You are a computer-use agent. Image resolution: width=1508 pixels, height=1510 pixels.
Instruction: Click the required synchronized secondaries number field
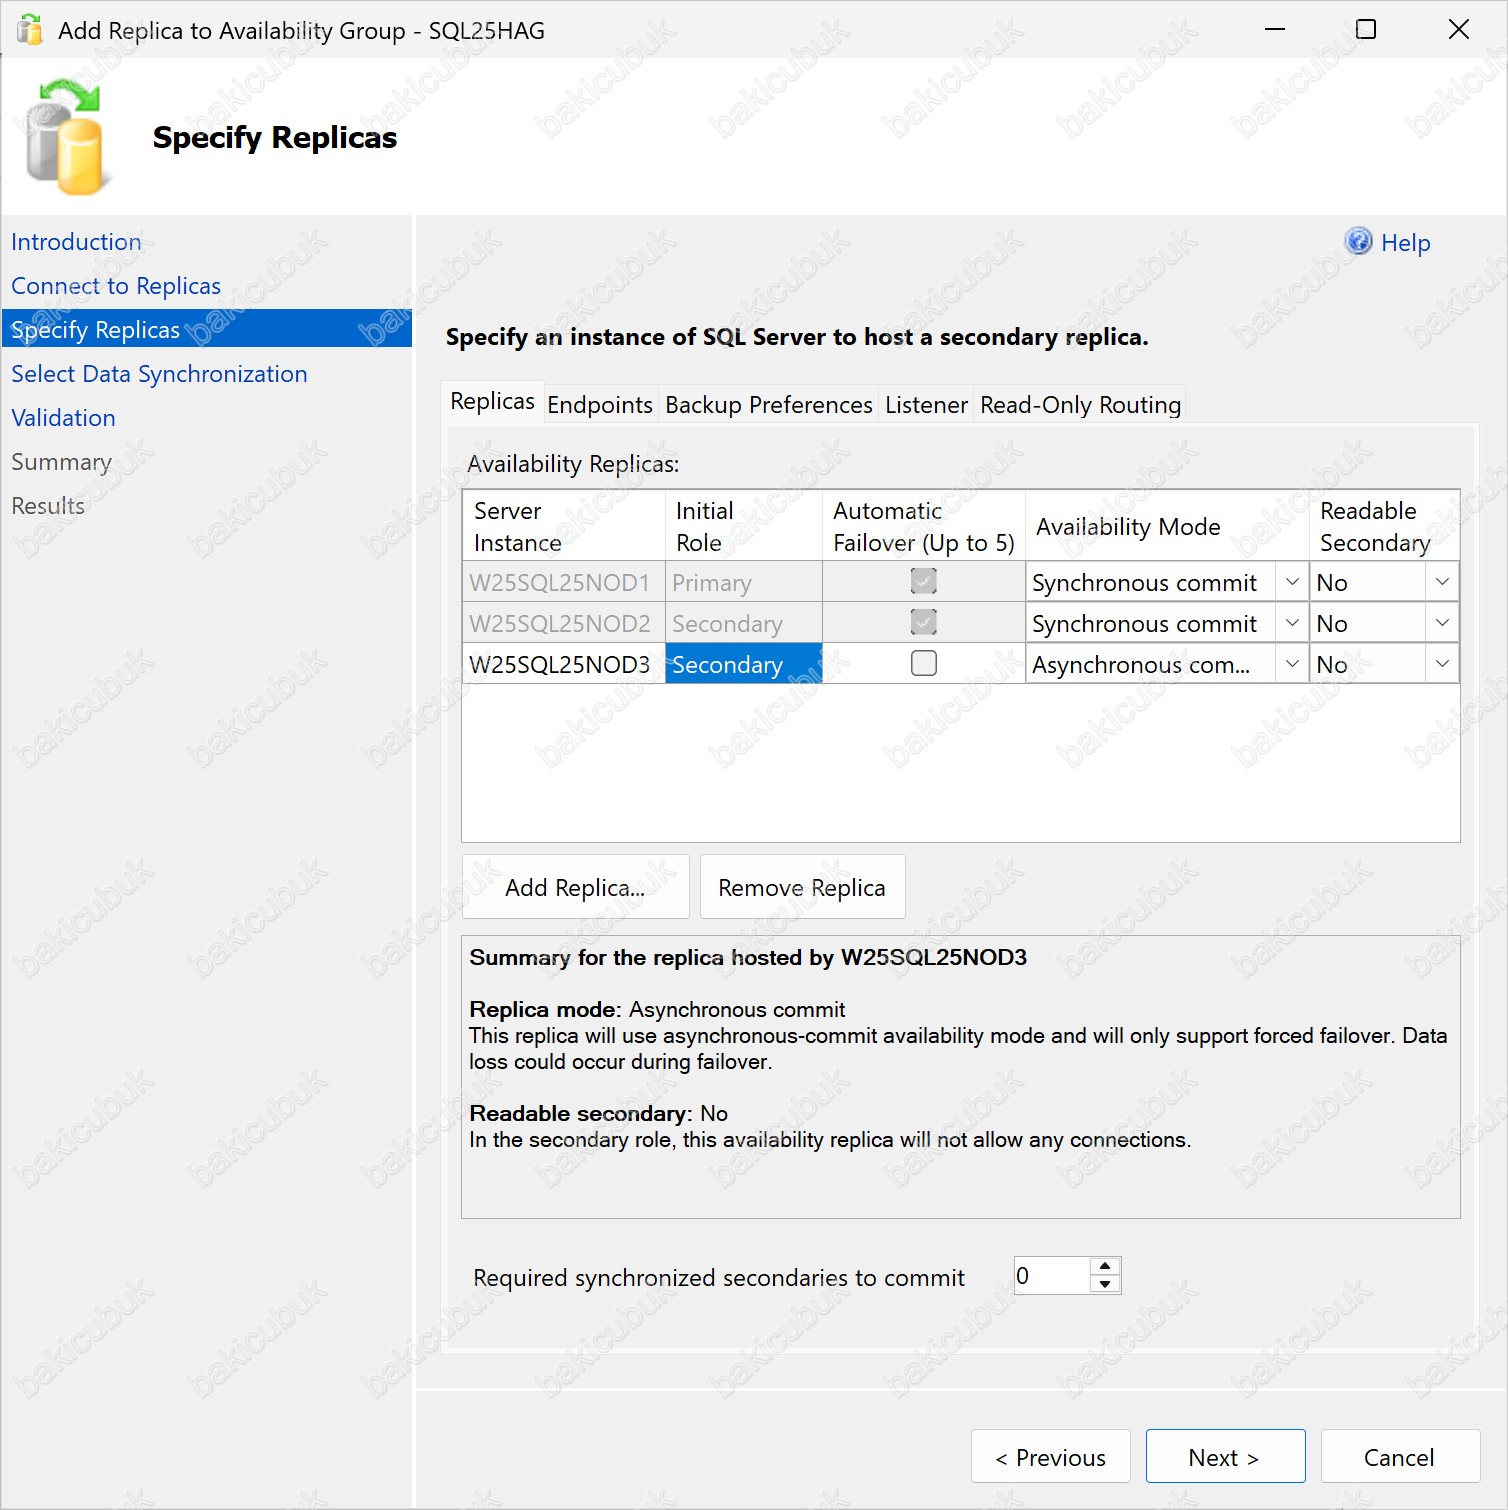[1050, 1276]
